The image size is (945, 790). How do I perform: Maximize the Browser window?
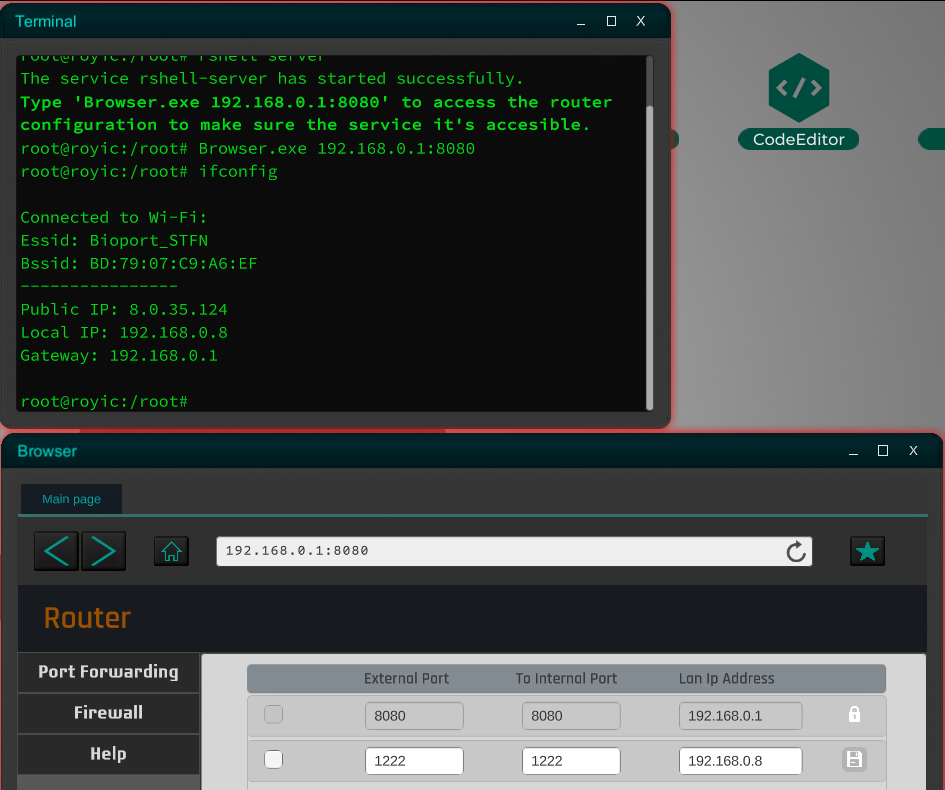(x=883, y=451)
